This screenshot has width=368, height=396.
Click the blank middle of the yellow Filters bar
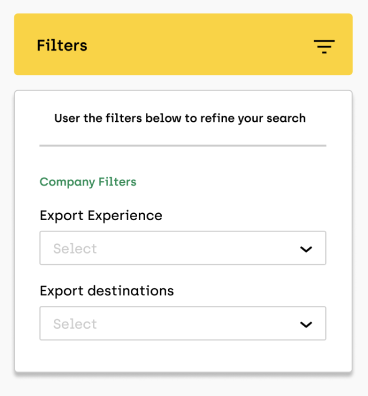[x=200, y=45]
